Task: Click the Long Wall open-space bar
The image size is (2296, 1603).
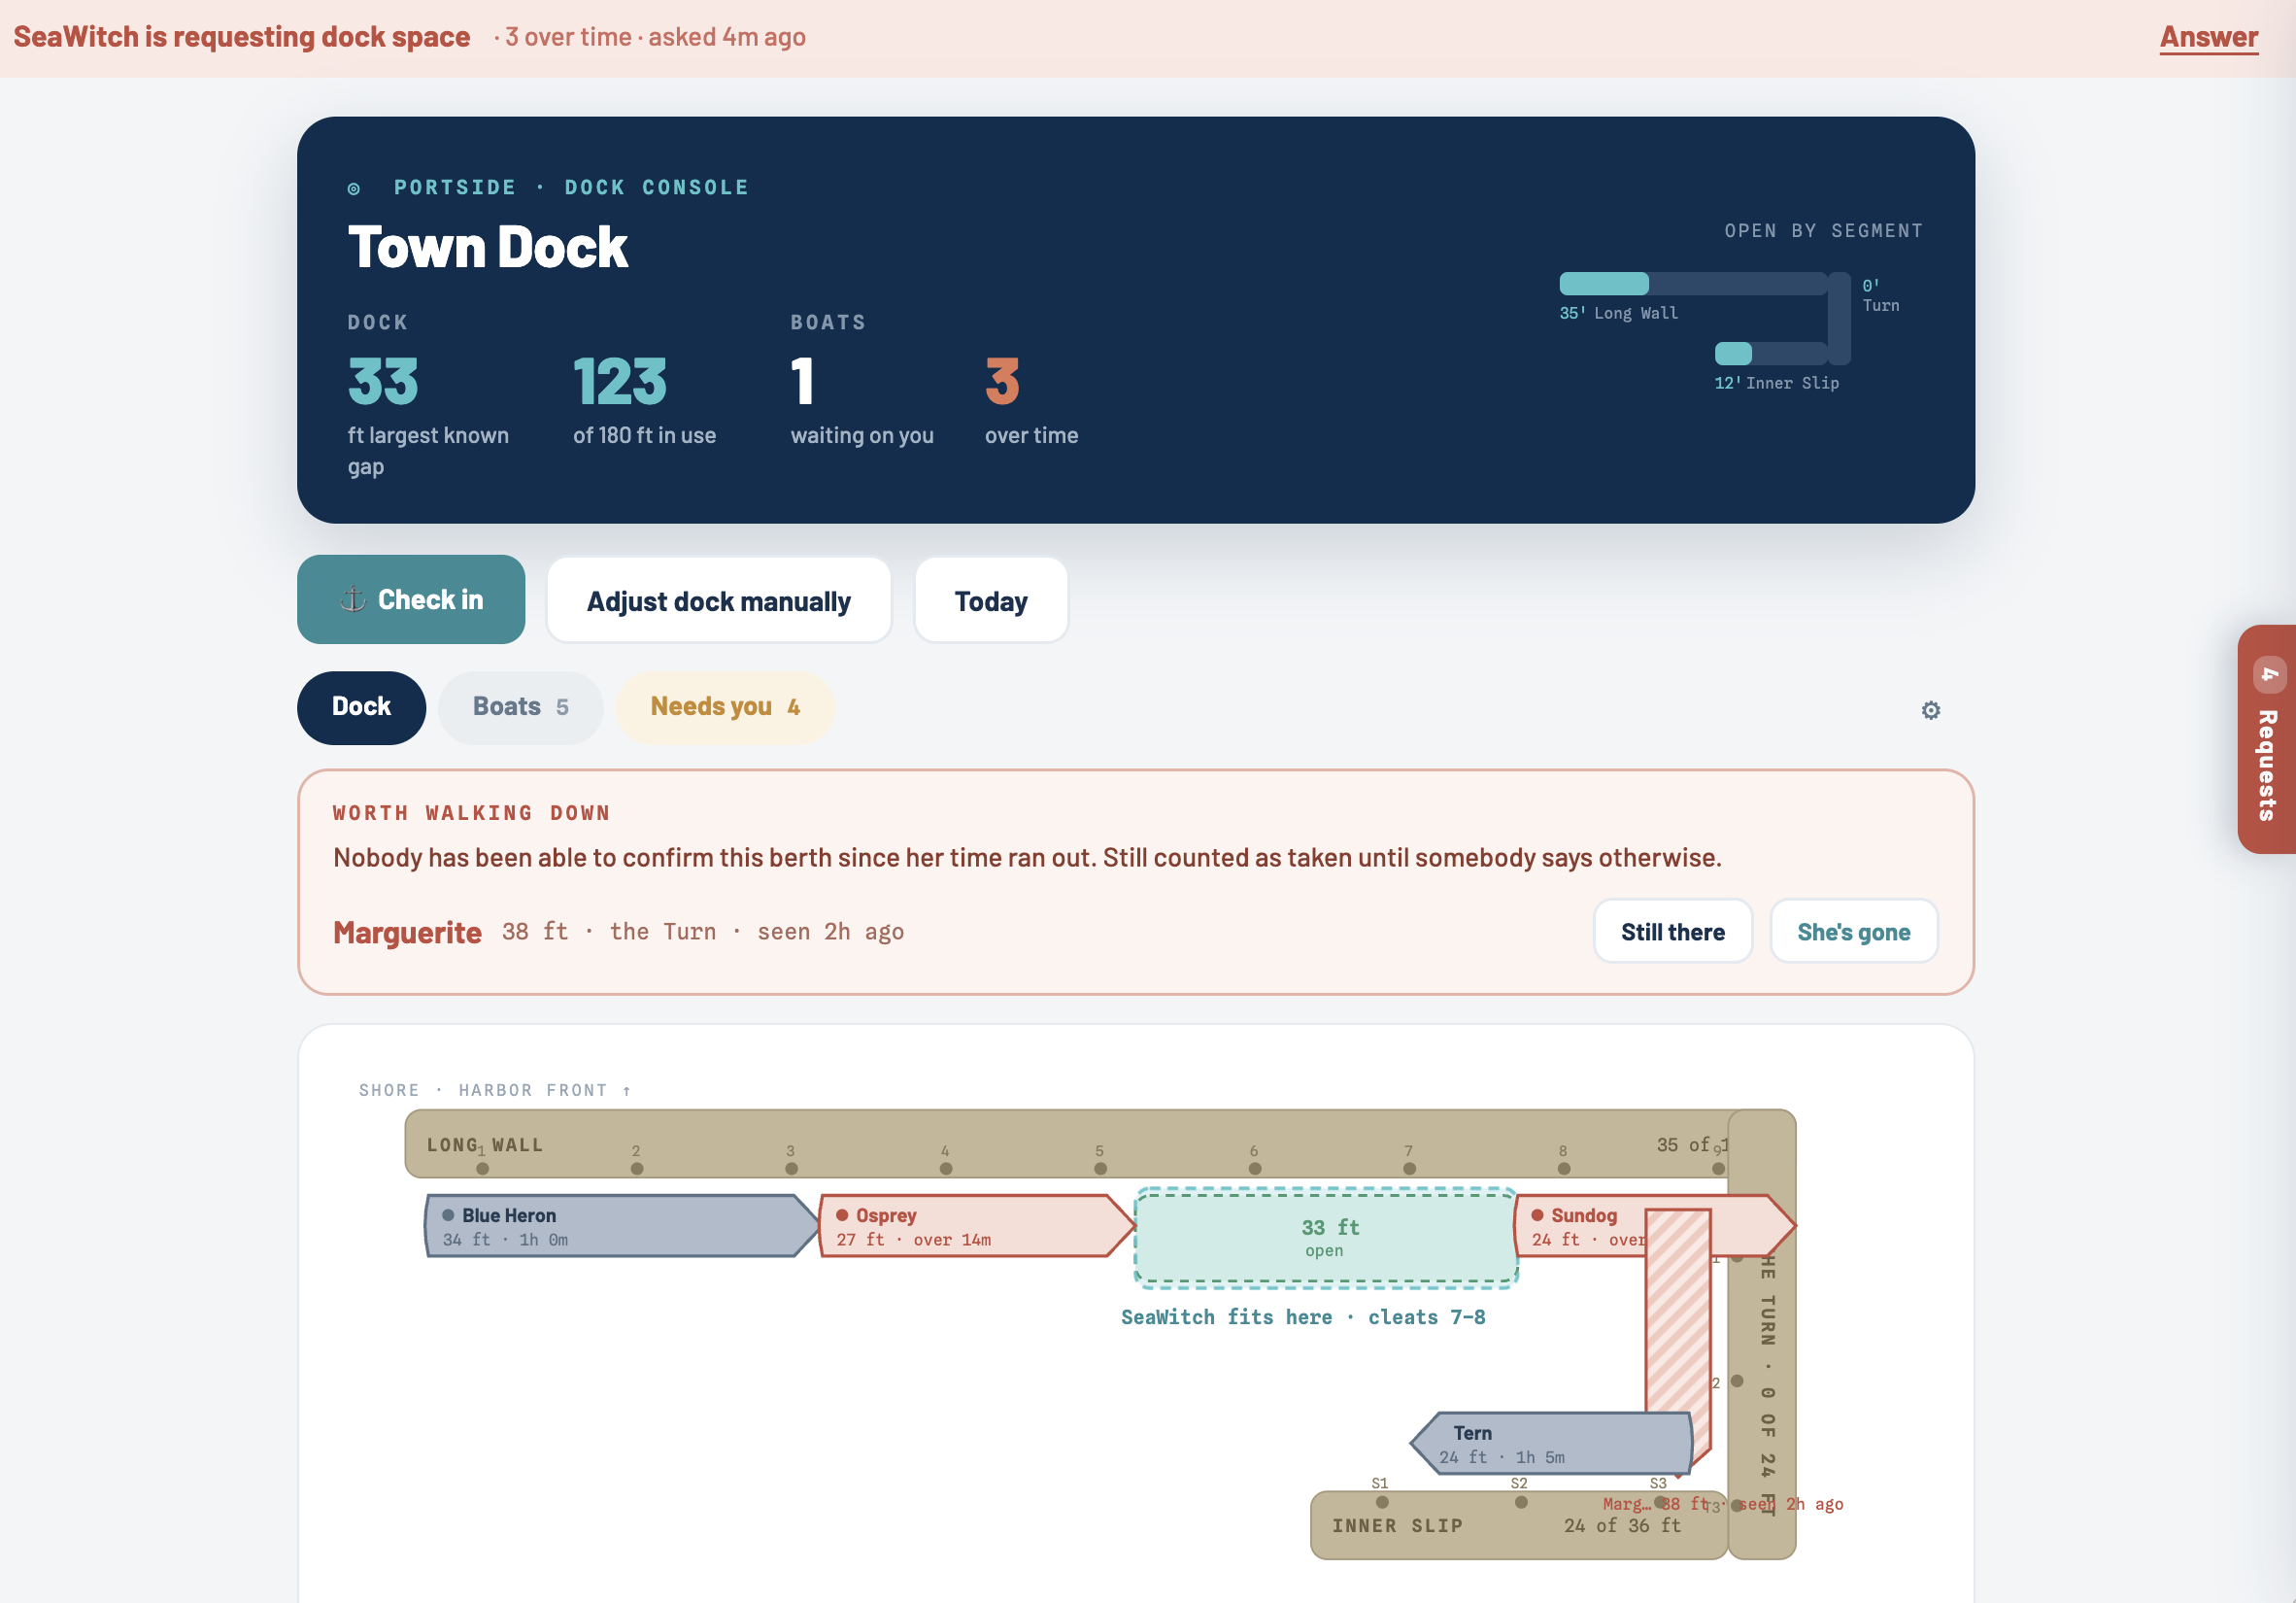Action: [x=1693, y=283]
